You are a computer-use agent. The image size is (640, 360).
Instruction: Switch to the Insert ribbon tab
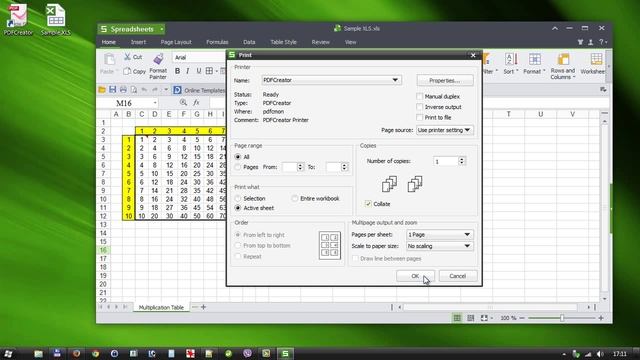[x=138, y=42]
